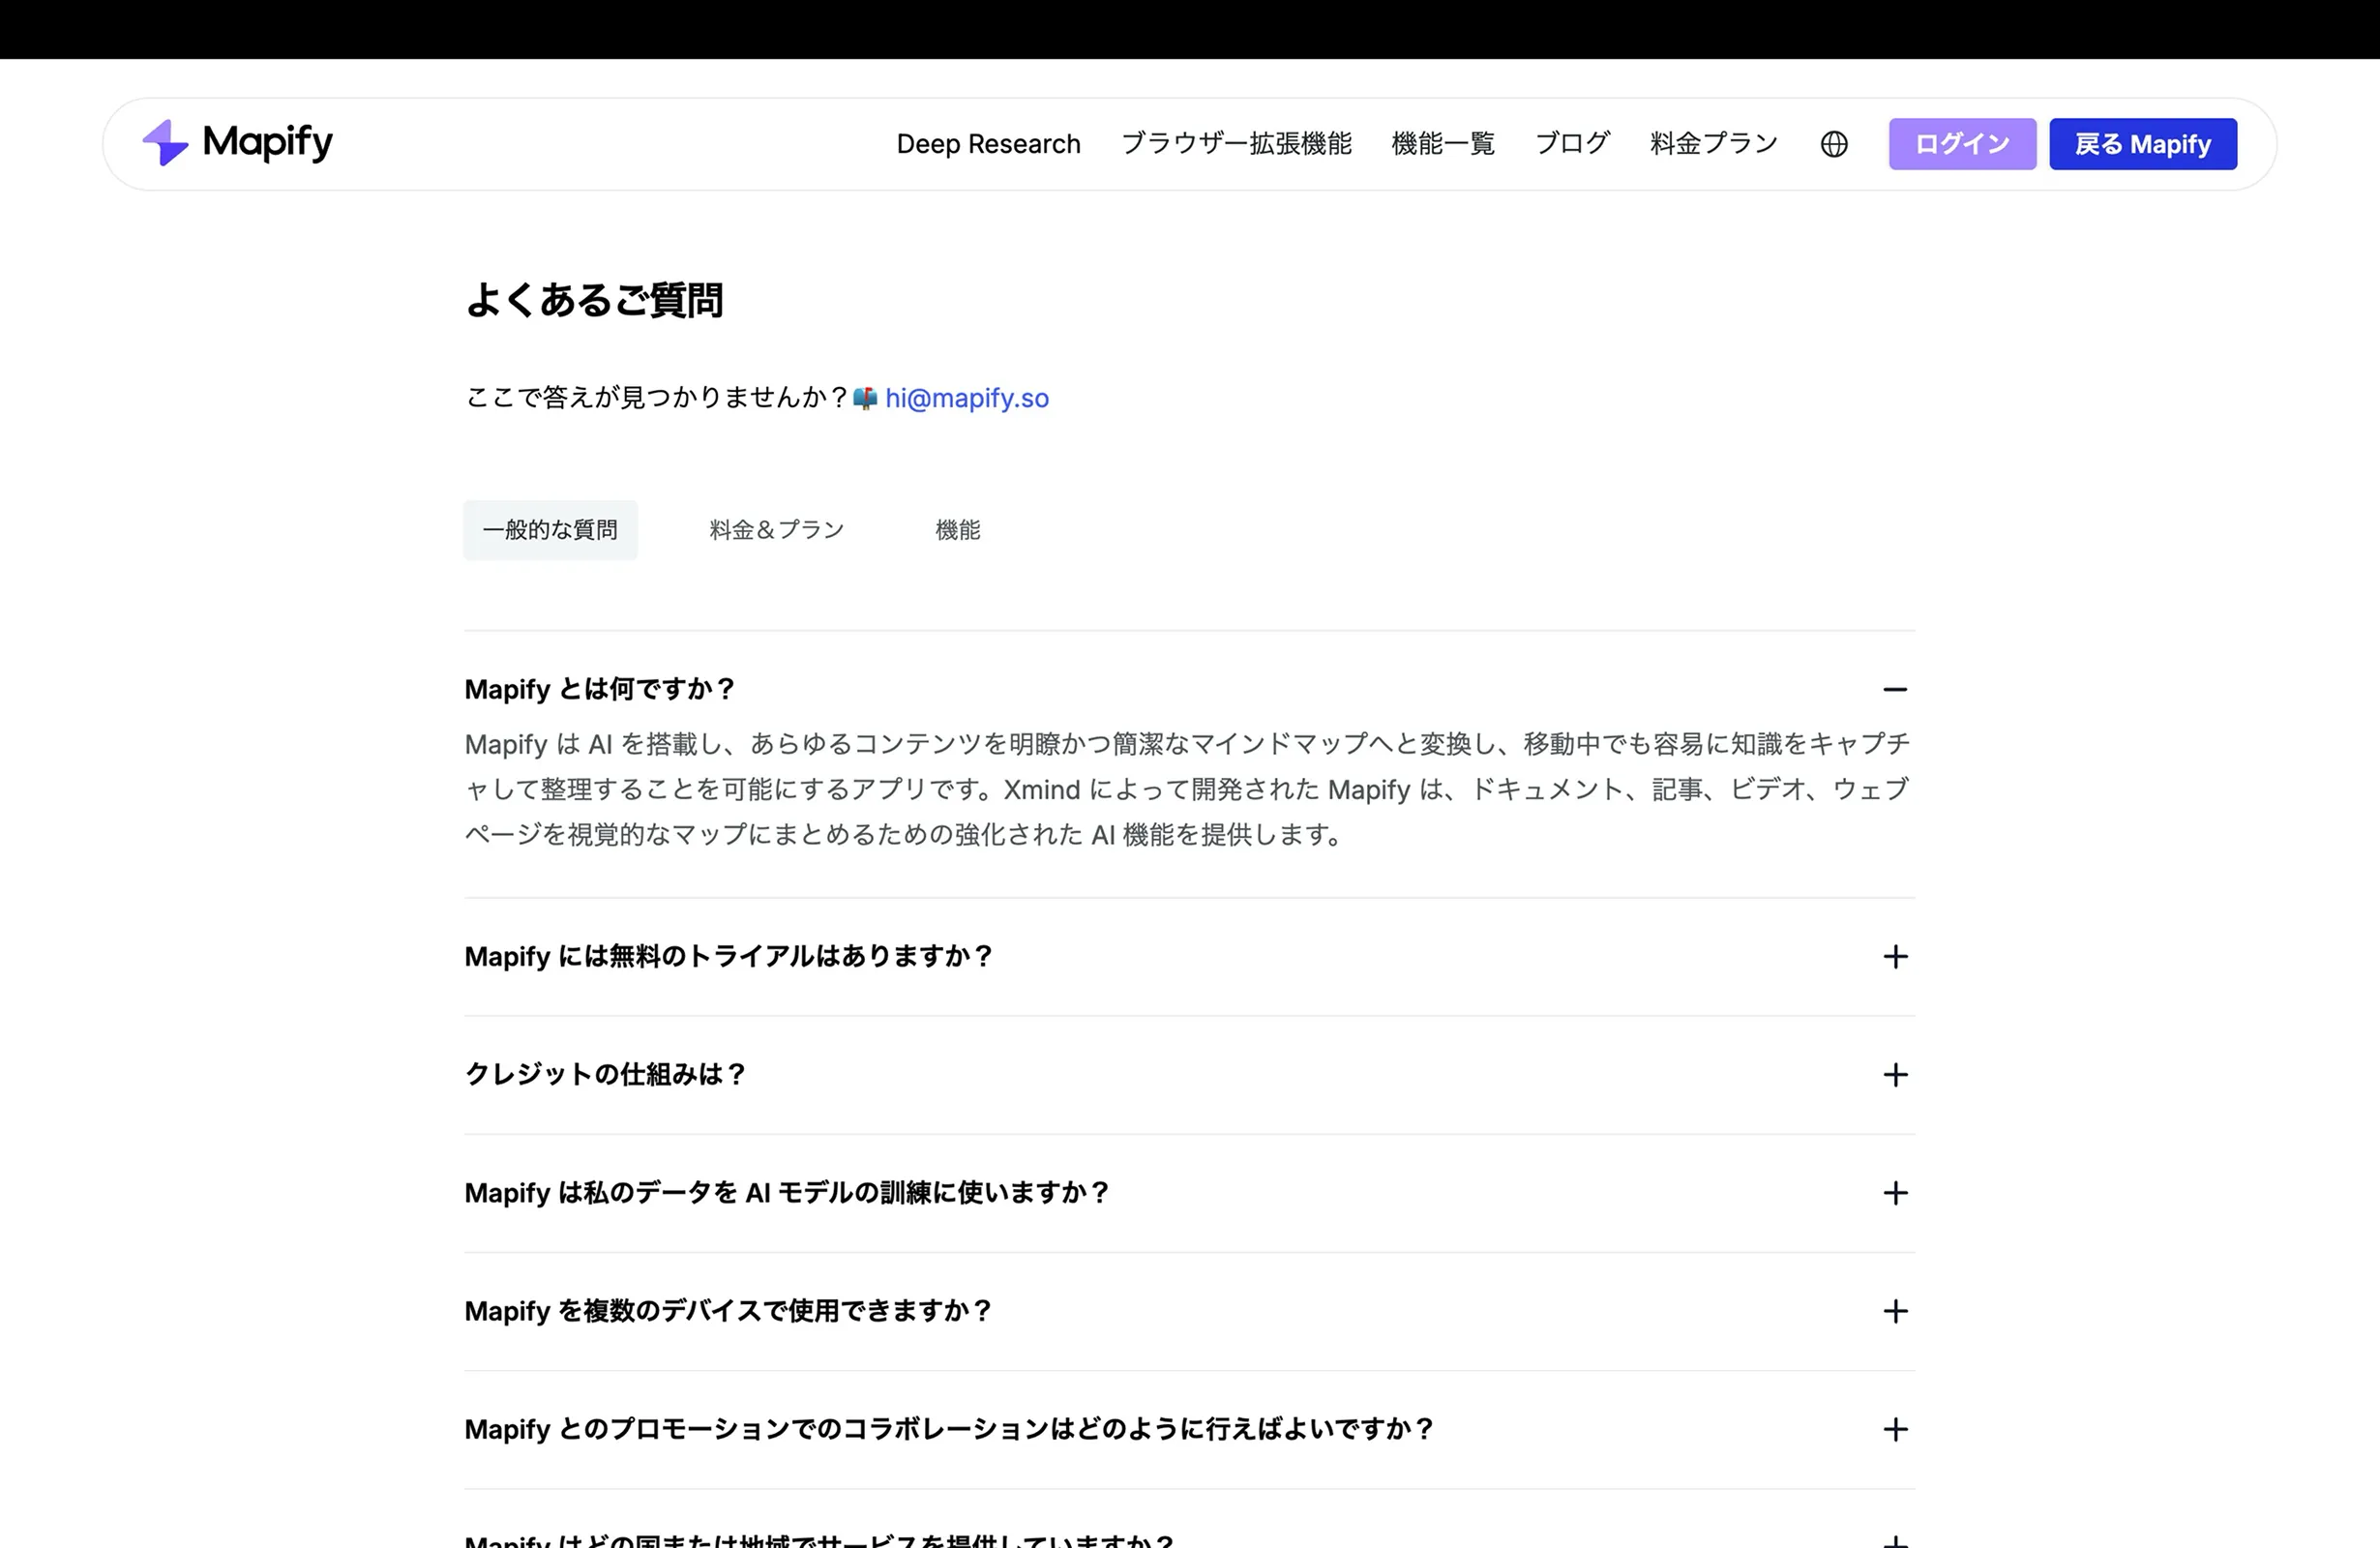Switch to the '料金＆プラン' tab
The image size is (2380, 1548).
[x=777, y=530]
